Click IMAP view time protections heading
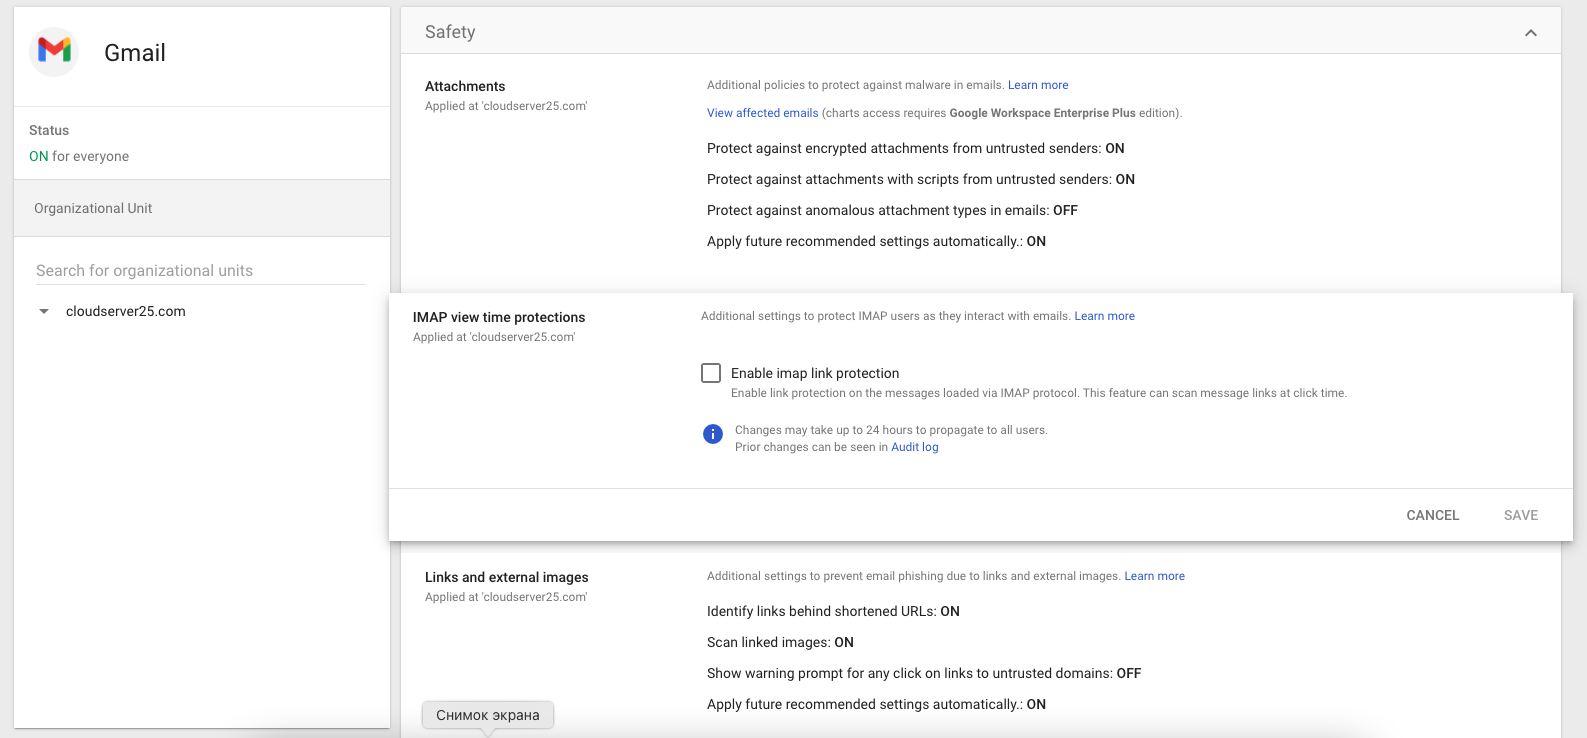Viewport: 1587px width, 738px height. tap(499, 317)
